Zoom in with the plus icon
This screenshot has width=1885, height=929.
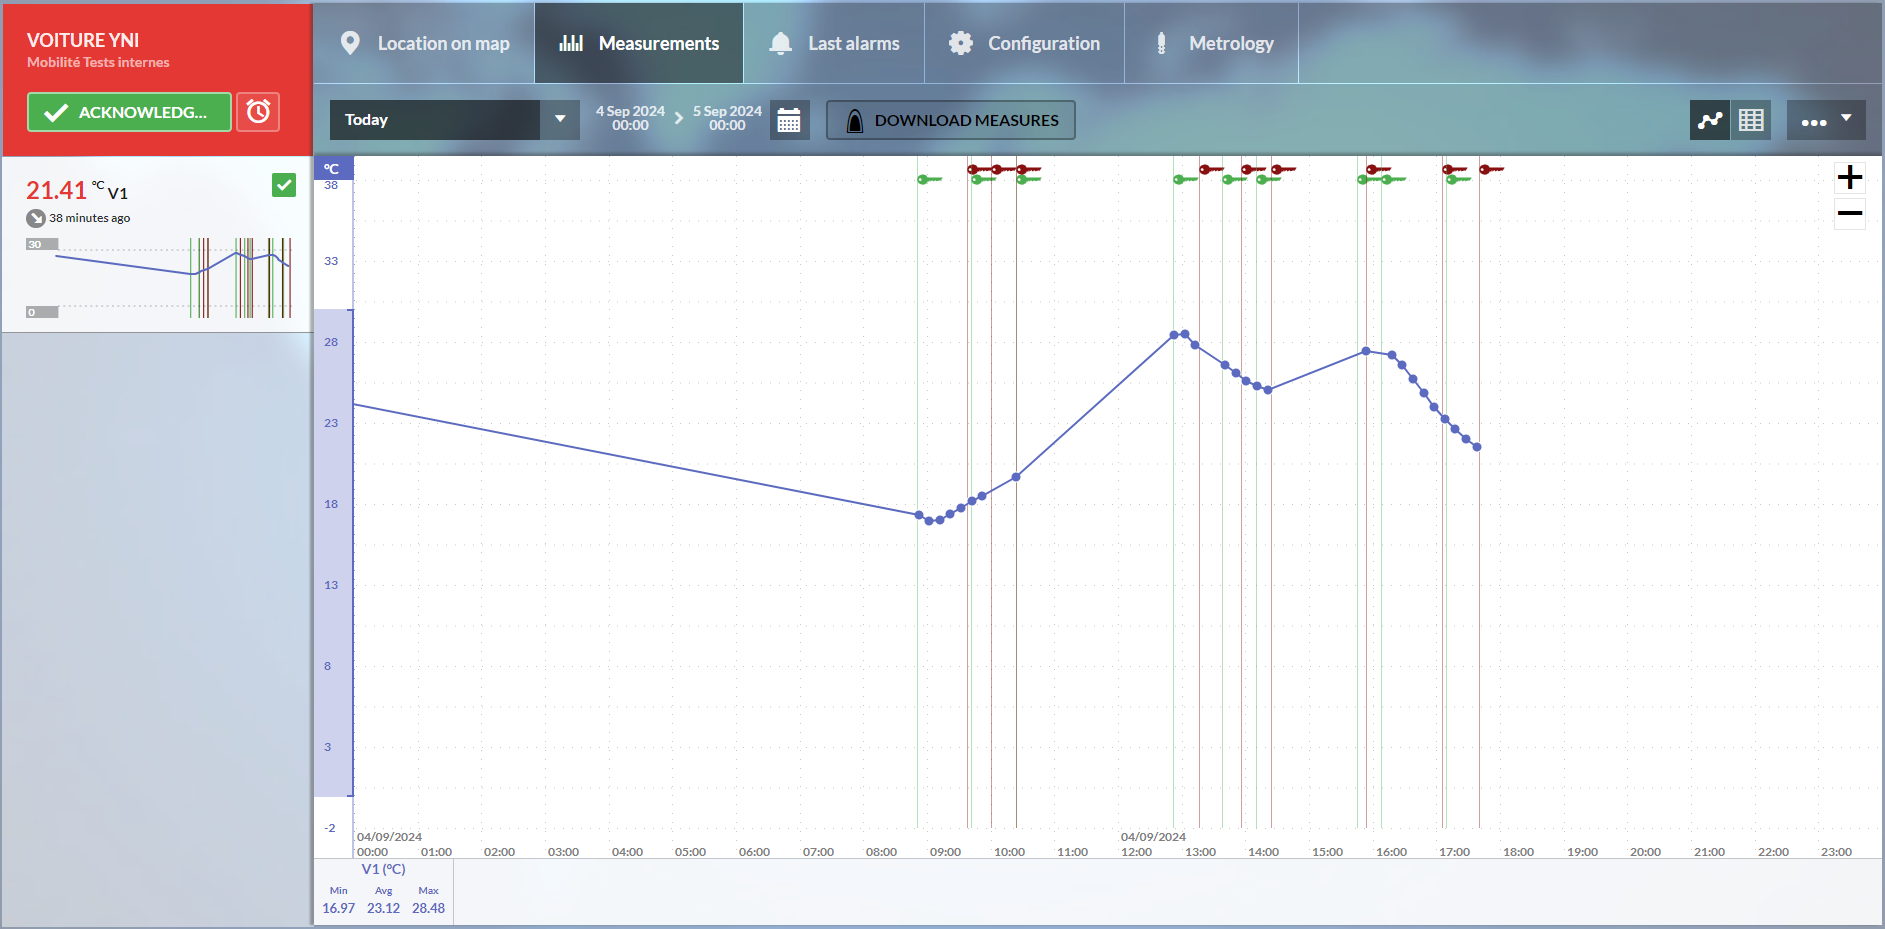pos(1849,178)
